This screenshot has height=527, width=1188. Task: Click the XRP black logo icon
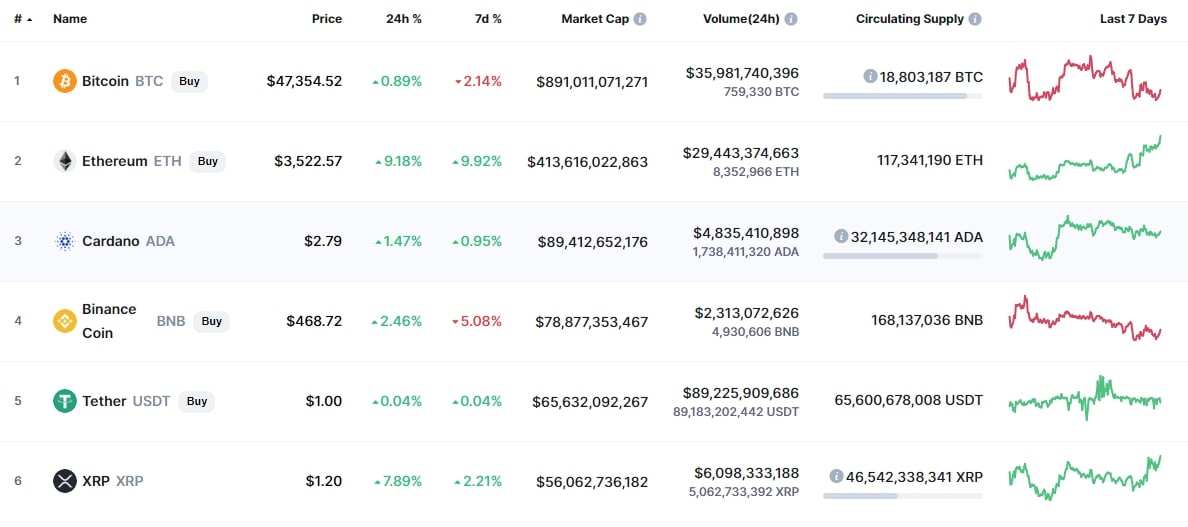pyautogui.click(x=64, y=481)
